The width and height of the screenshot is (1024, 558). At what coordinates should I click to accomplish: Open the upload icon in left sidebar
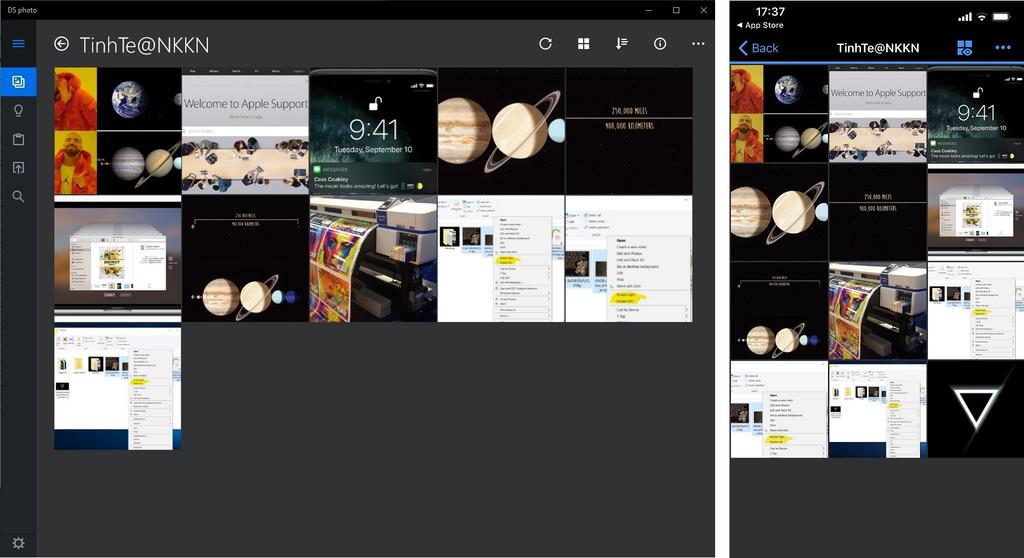point(18,168)
